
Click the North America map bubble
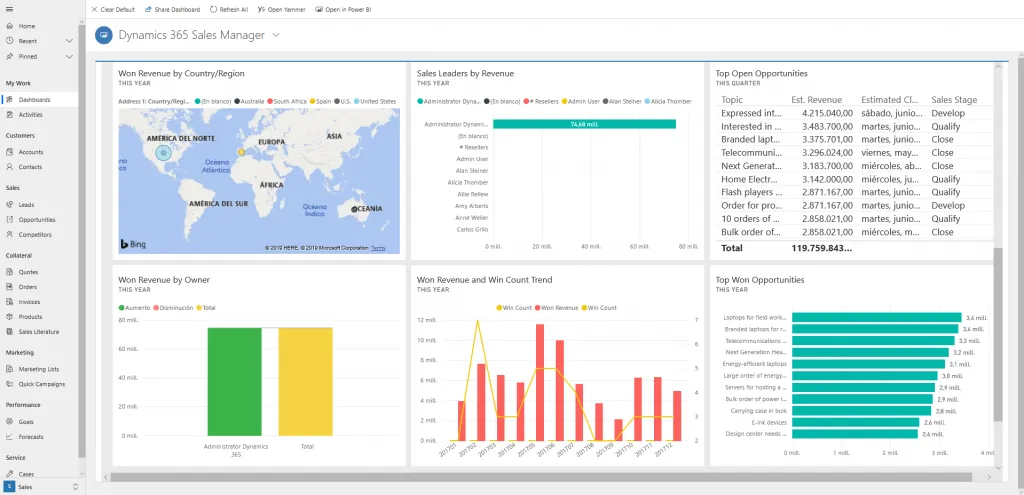[x=163, y=153]
